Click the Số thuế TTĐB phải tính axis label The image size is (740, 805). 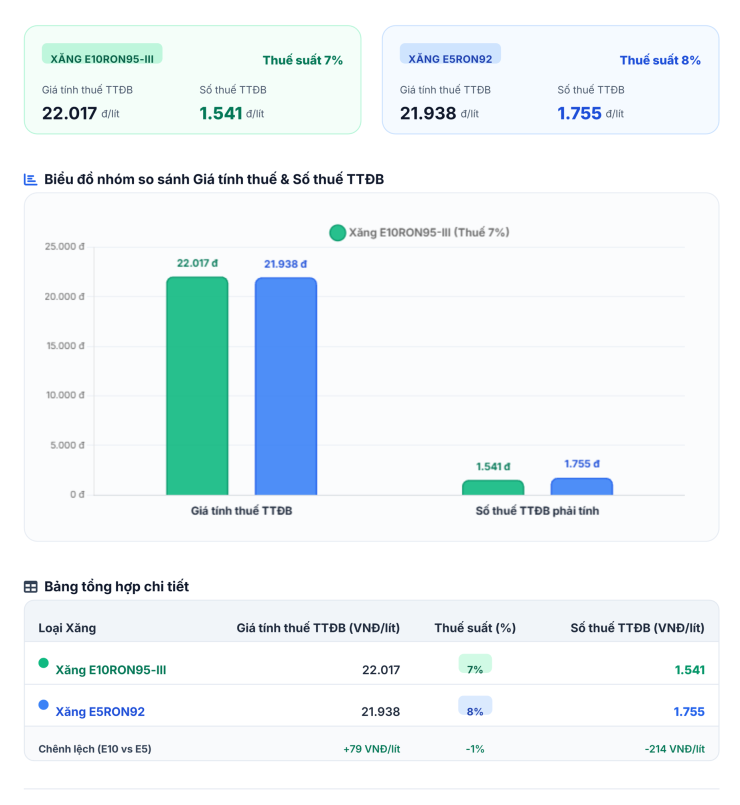pos(537,511)
